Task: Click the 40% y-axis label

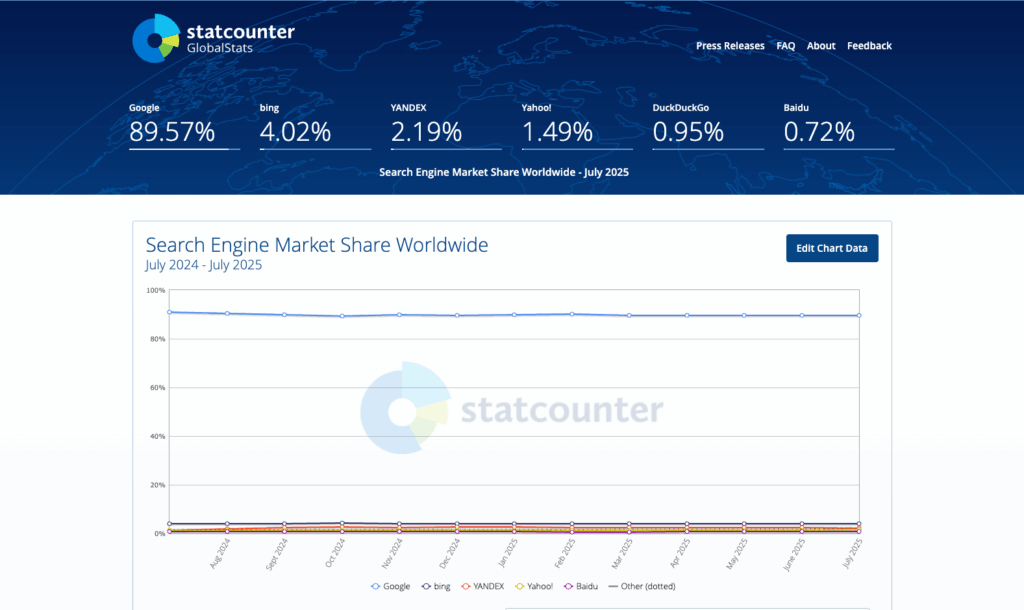Action: click(x=157, y=436)
